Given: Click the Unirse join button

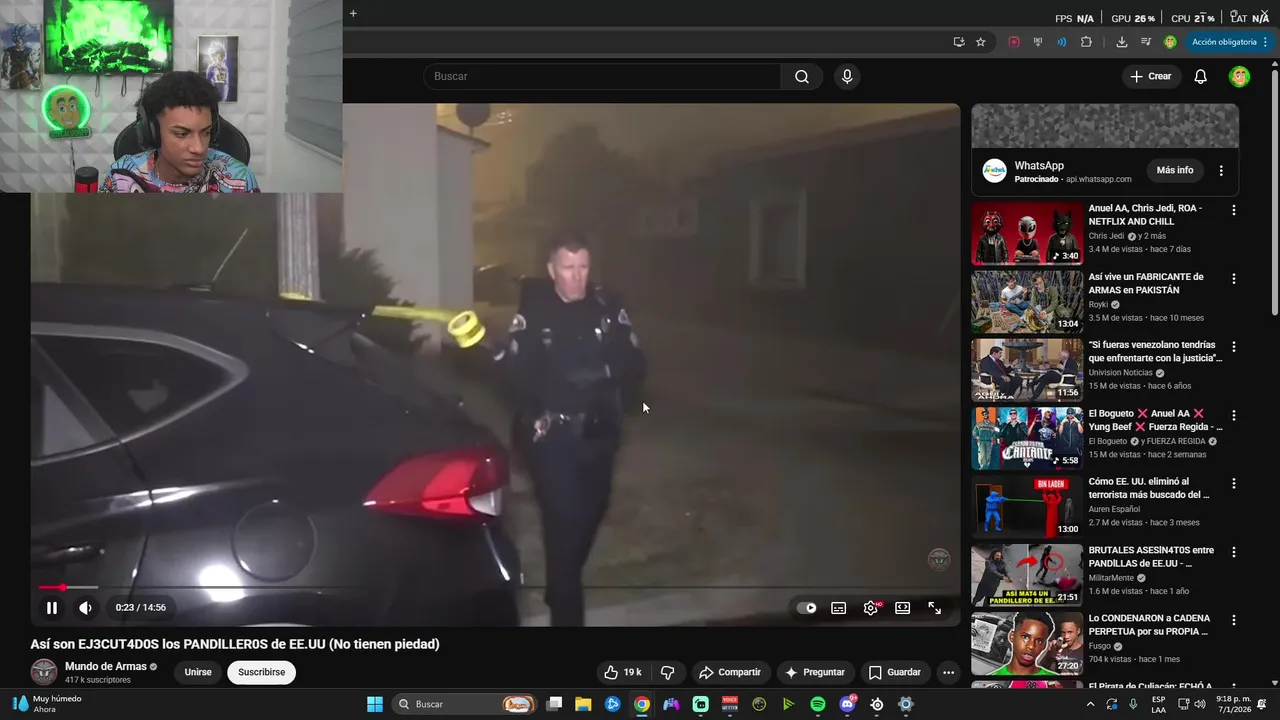Looking at the screenshot, I should click(x=198, y=672).
